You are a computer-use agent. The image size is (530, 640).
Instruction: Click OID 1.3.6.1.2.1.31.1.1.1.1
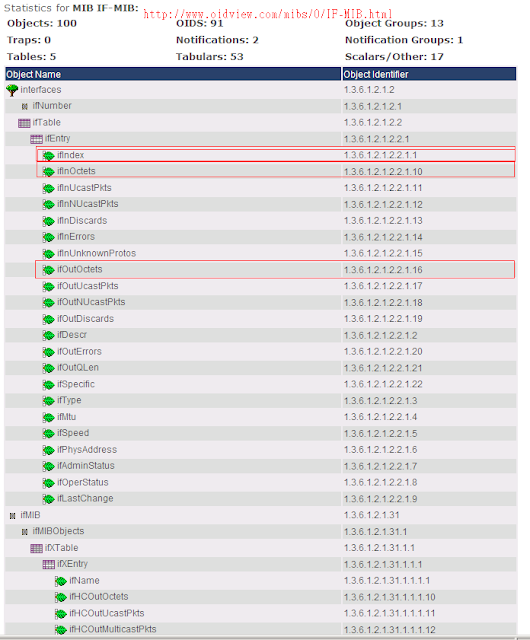click(x=387, y=581)
